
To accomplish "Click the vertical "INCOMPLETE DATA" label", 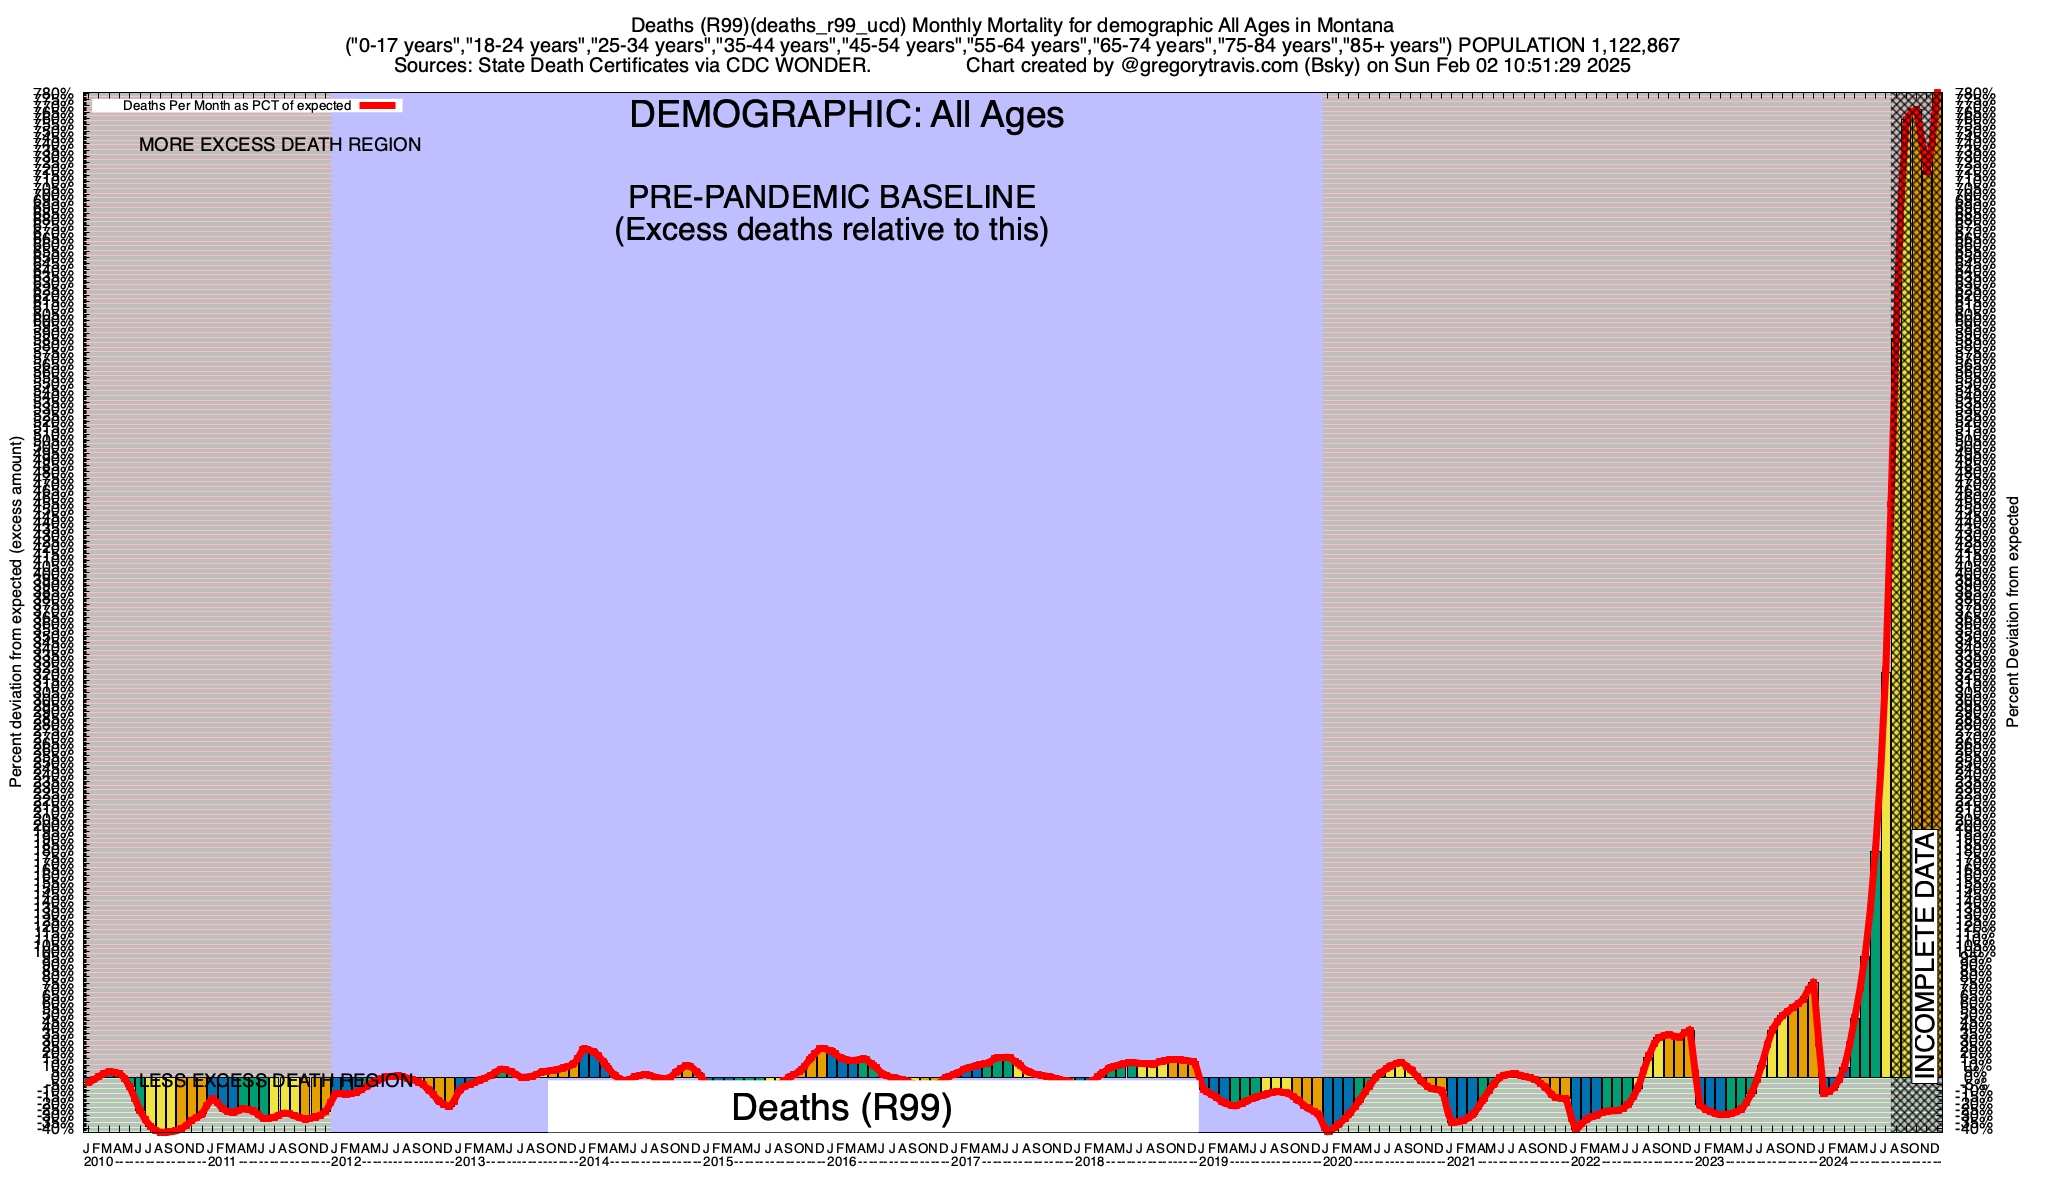I will (1924, 955).
